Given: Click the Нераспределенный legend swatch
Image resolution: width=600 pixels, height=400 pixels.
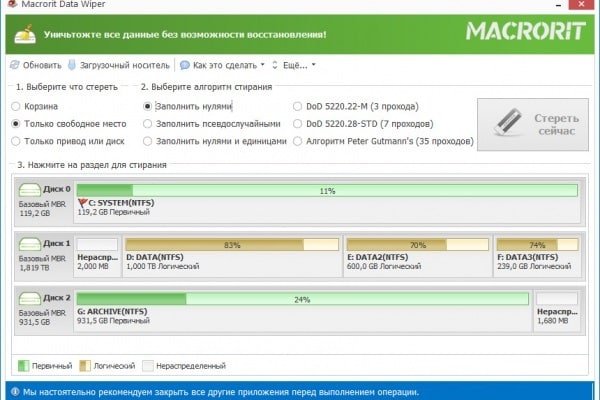Looking at the screenshot, I should click(148, 366).
